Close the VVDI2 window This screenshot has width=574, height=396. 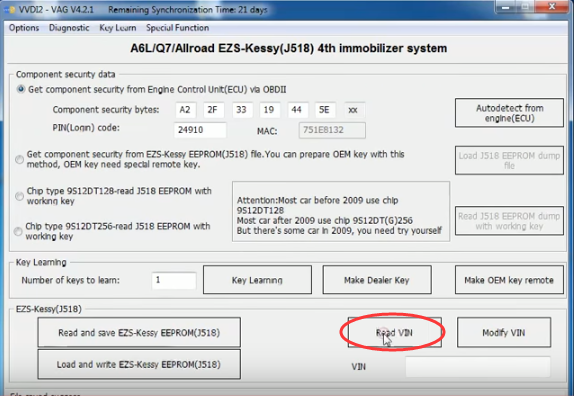(x=552, y=7)
